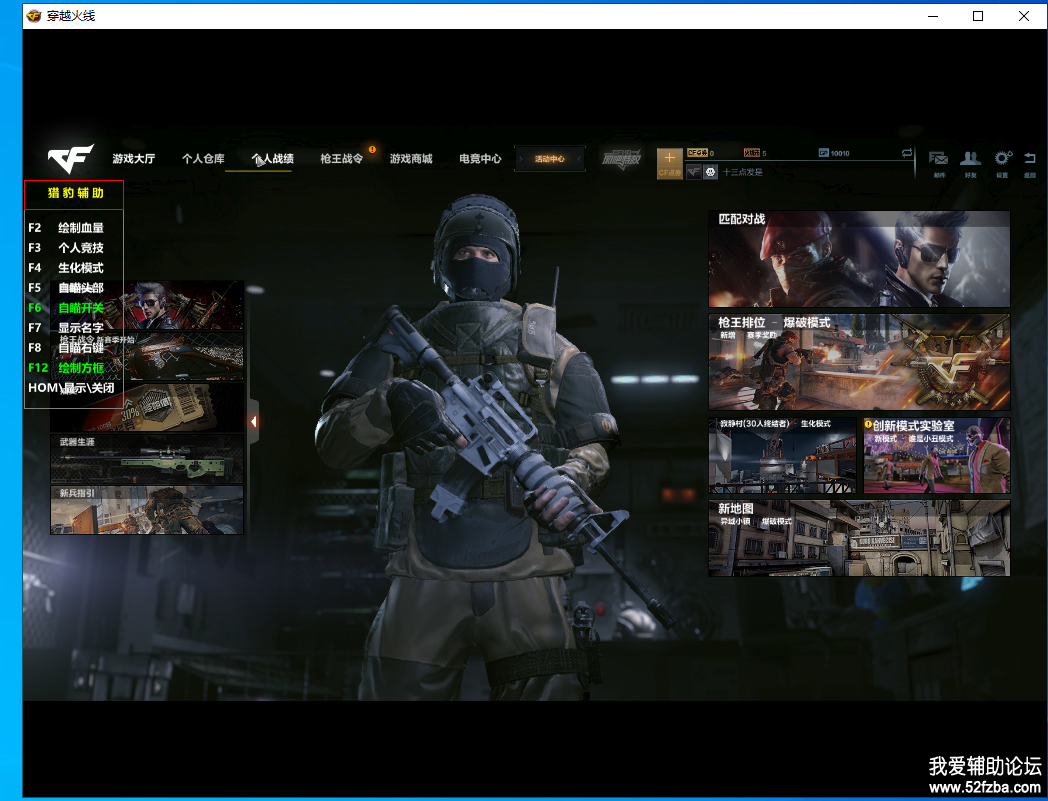Open the 新地图 异域小镇 banner
Screen dimensions: 1048x801
pyautogui.click(x=859, y=538)
